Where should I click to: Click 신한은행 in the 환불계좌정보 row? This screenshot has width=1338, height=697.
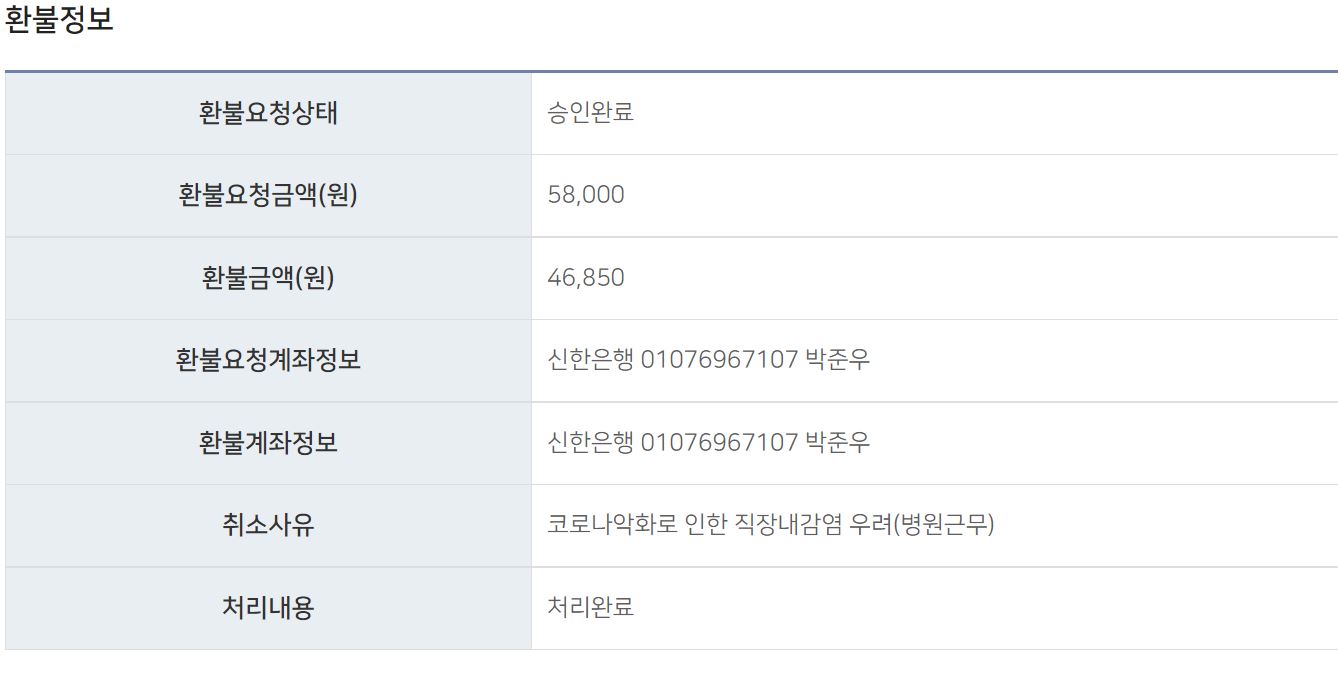click(x=590, y=443)
